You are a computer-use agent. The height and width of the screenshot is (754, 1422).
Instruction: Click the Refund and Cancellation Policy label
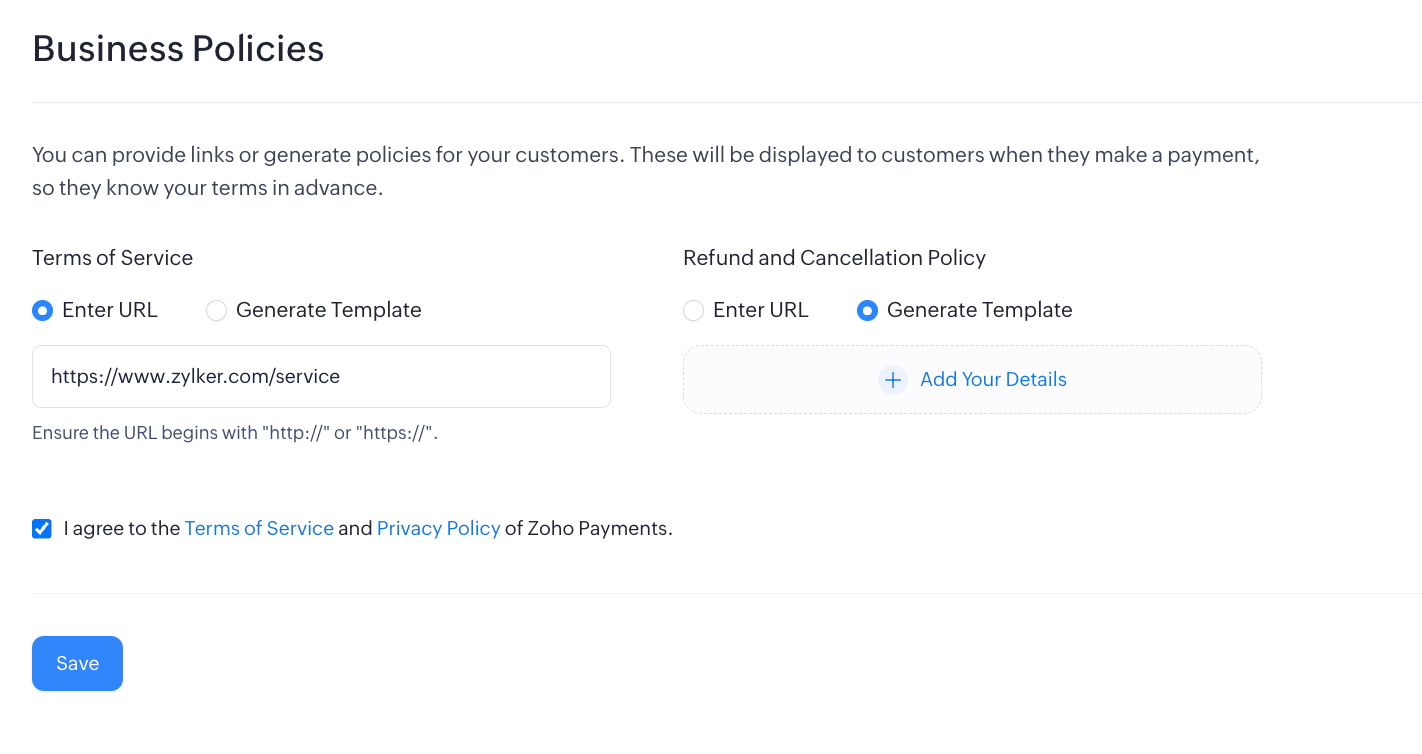point(834,257)
